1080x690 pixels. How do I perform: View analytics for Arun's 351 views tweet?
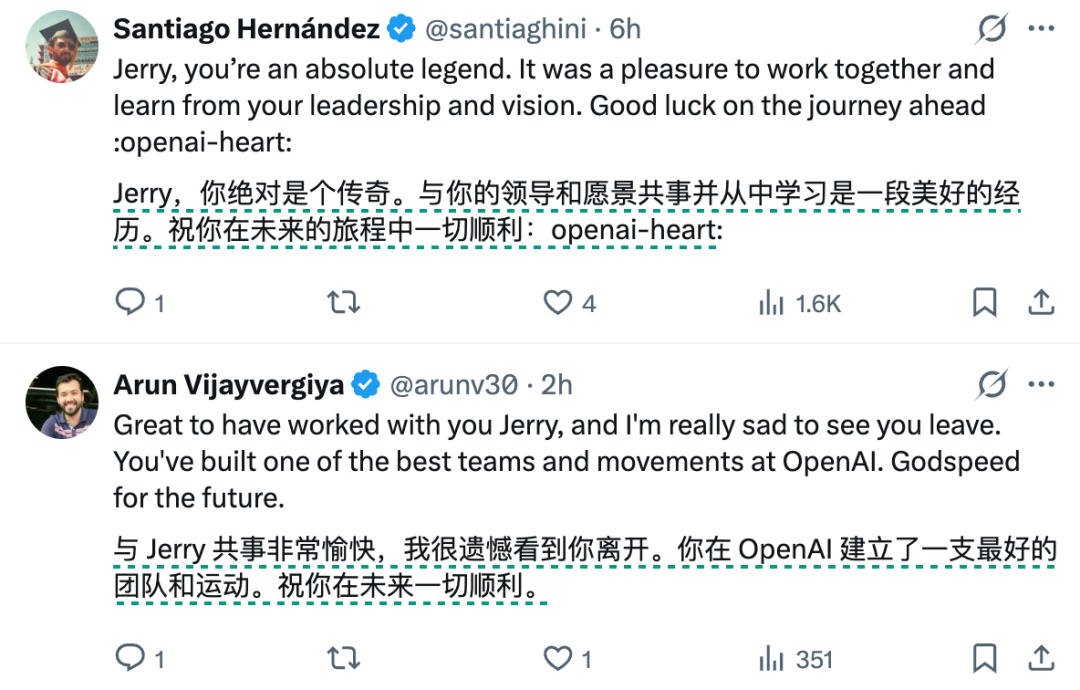773,658
